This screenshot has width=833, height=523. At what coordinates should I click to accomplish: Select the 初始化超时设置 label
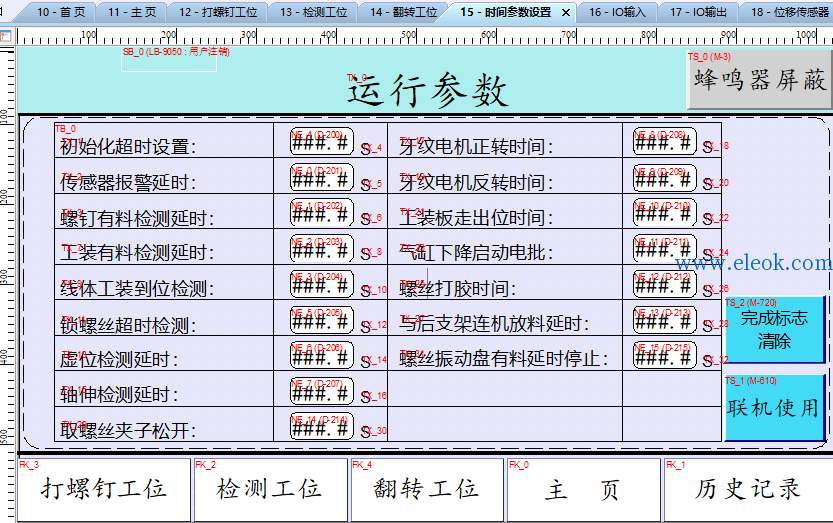click(x=128, y=146)
